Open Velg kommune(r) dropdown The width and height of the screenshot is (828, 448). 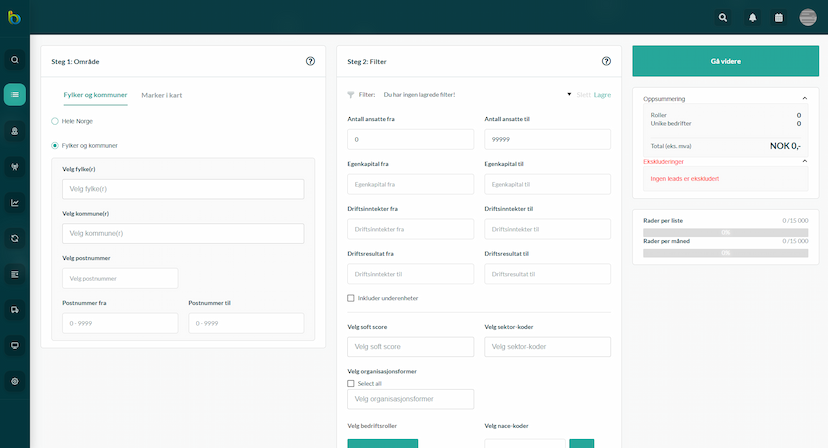(x=183, y=234)
